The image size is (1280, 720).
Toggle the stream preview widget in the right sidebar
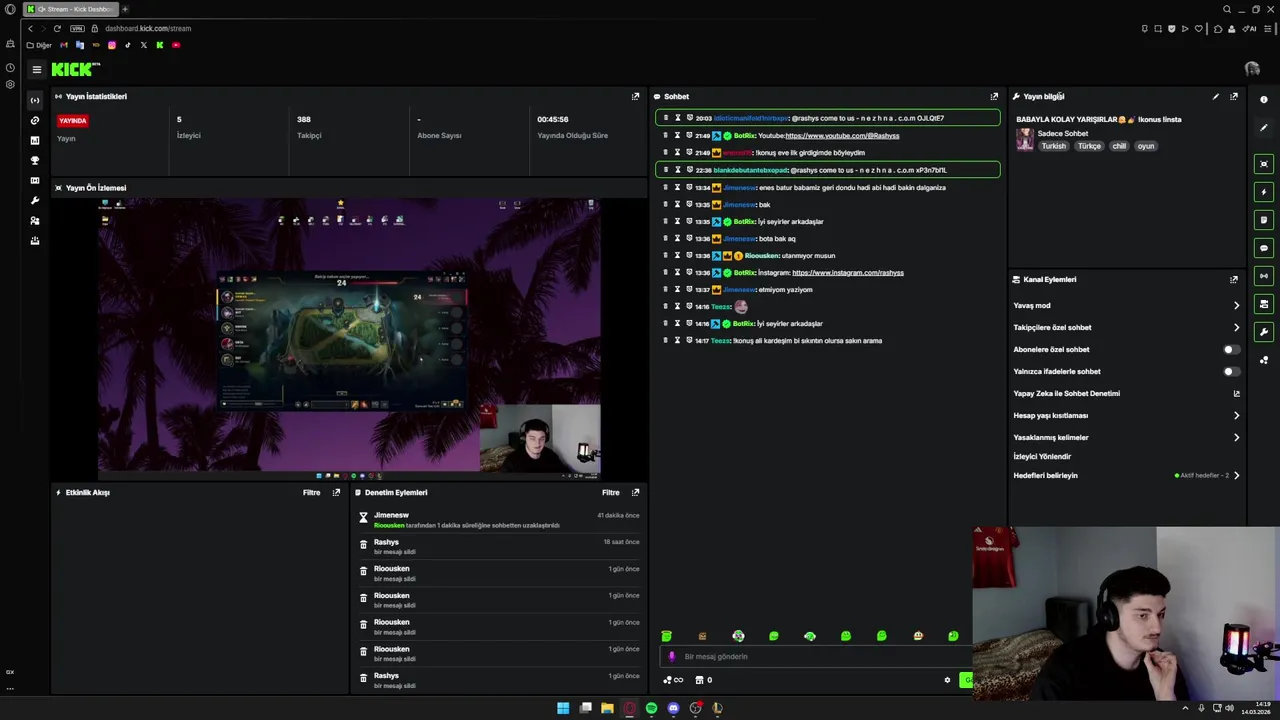[1264, 164]
